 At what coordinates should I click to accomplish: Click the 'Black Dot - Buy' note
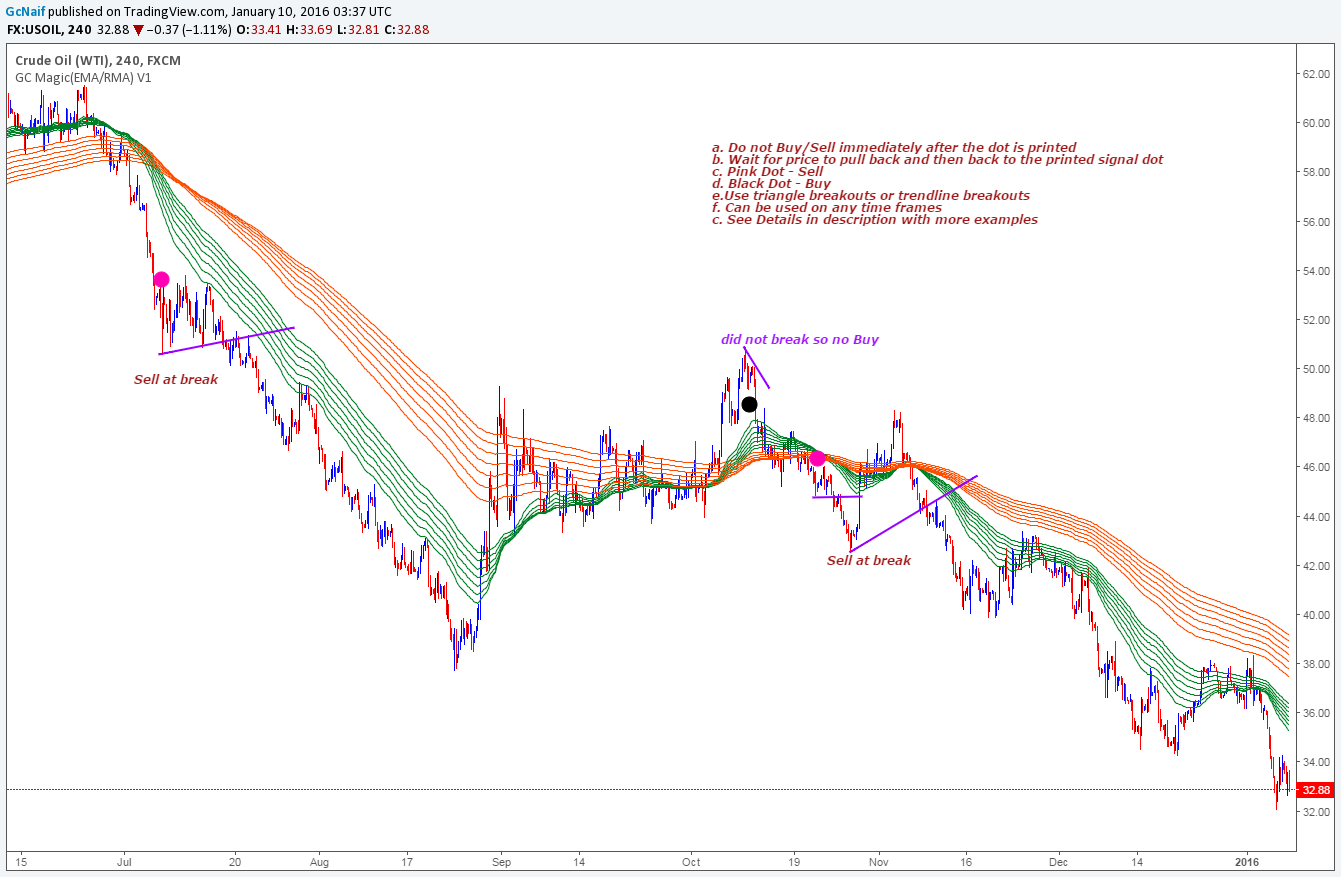click(771, 183)
